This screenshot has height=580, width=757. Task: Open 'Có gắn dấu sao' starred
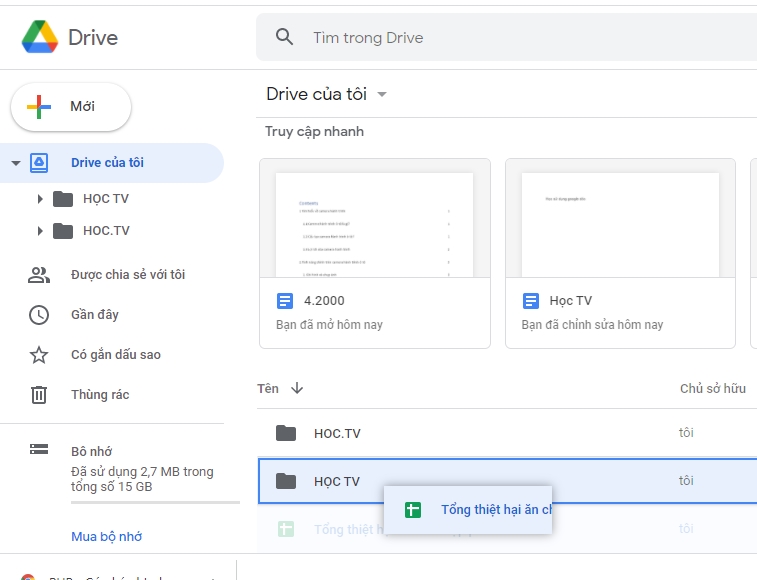point(116,355)
